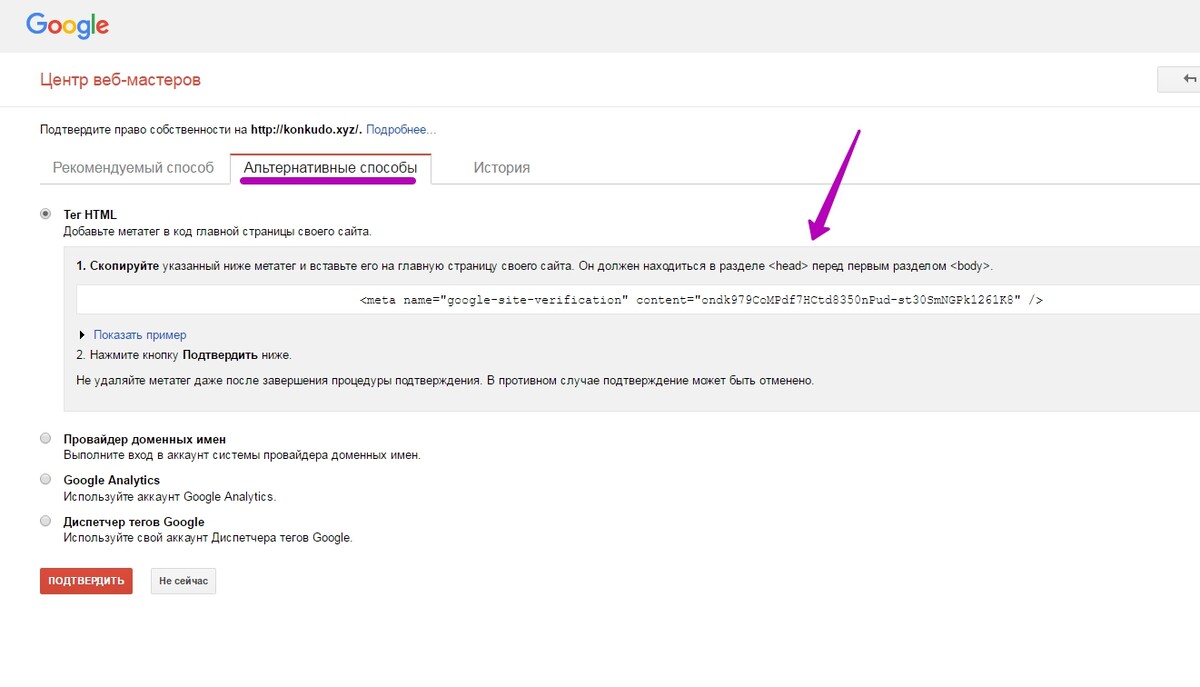Select the Тег HTML radio button

point(45,214)
